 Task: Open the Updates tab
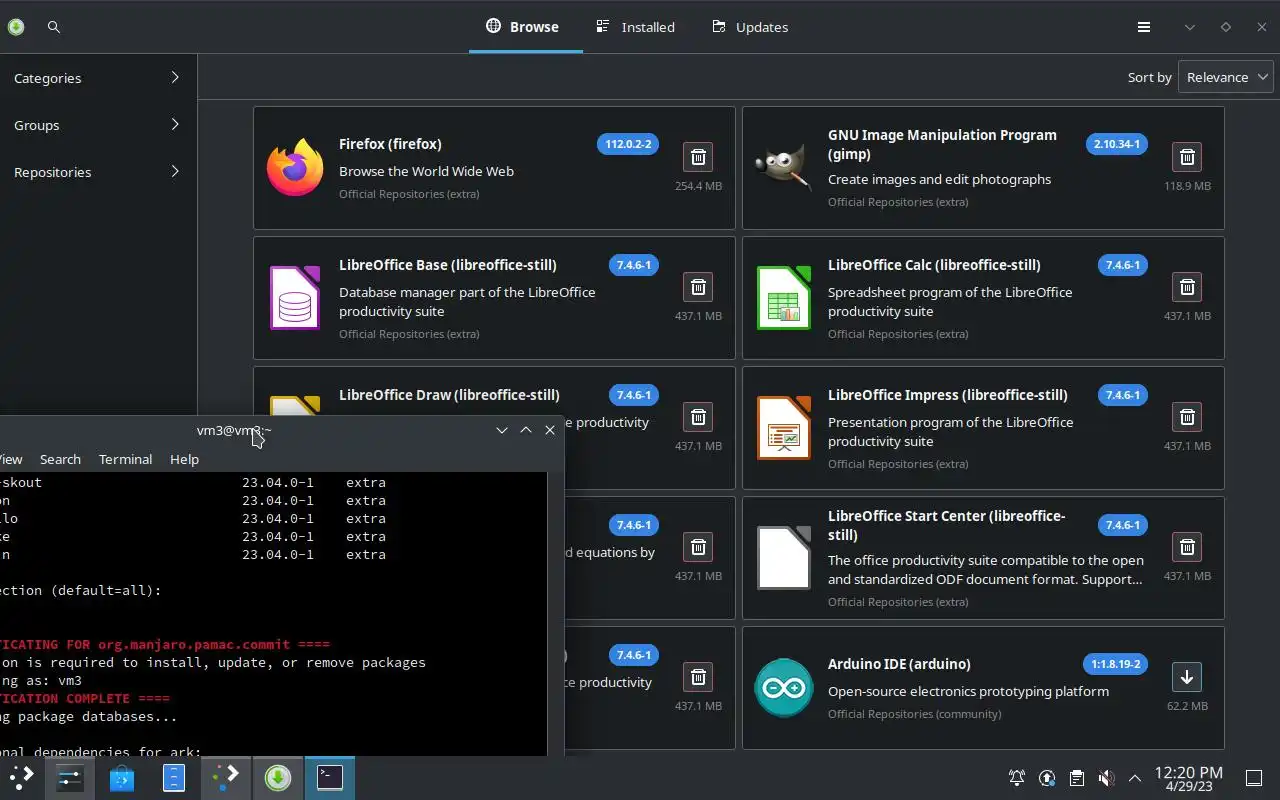coord(750,27)
